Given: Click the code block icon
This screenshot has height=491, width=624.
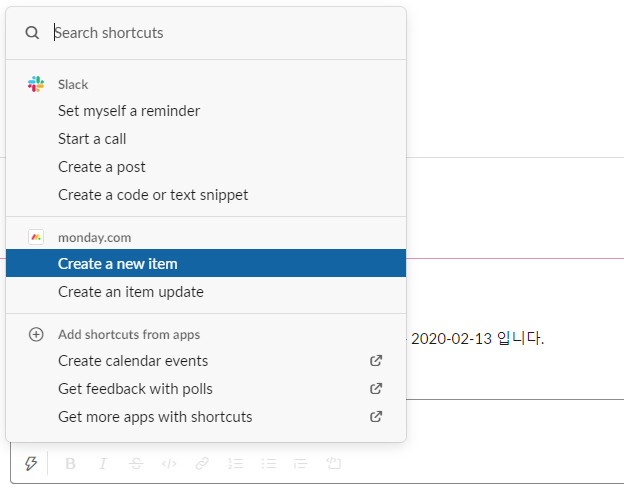Looking at the screenshot, I should pos(333,463).
